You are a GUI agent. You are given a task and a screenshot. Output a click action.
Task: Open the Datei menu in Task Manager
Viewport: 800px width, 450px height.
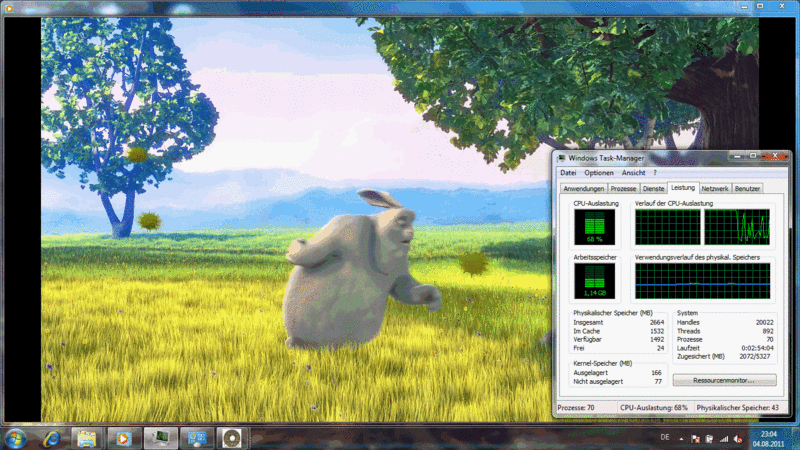568,173
